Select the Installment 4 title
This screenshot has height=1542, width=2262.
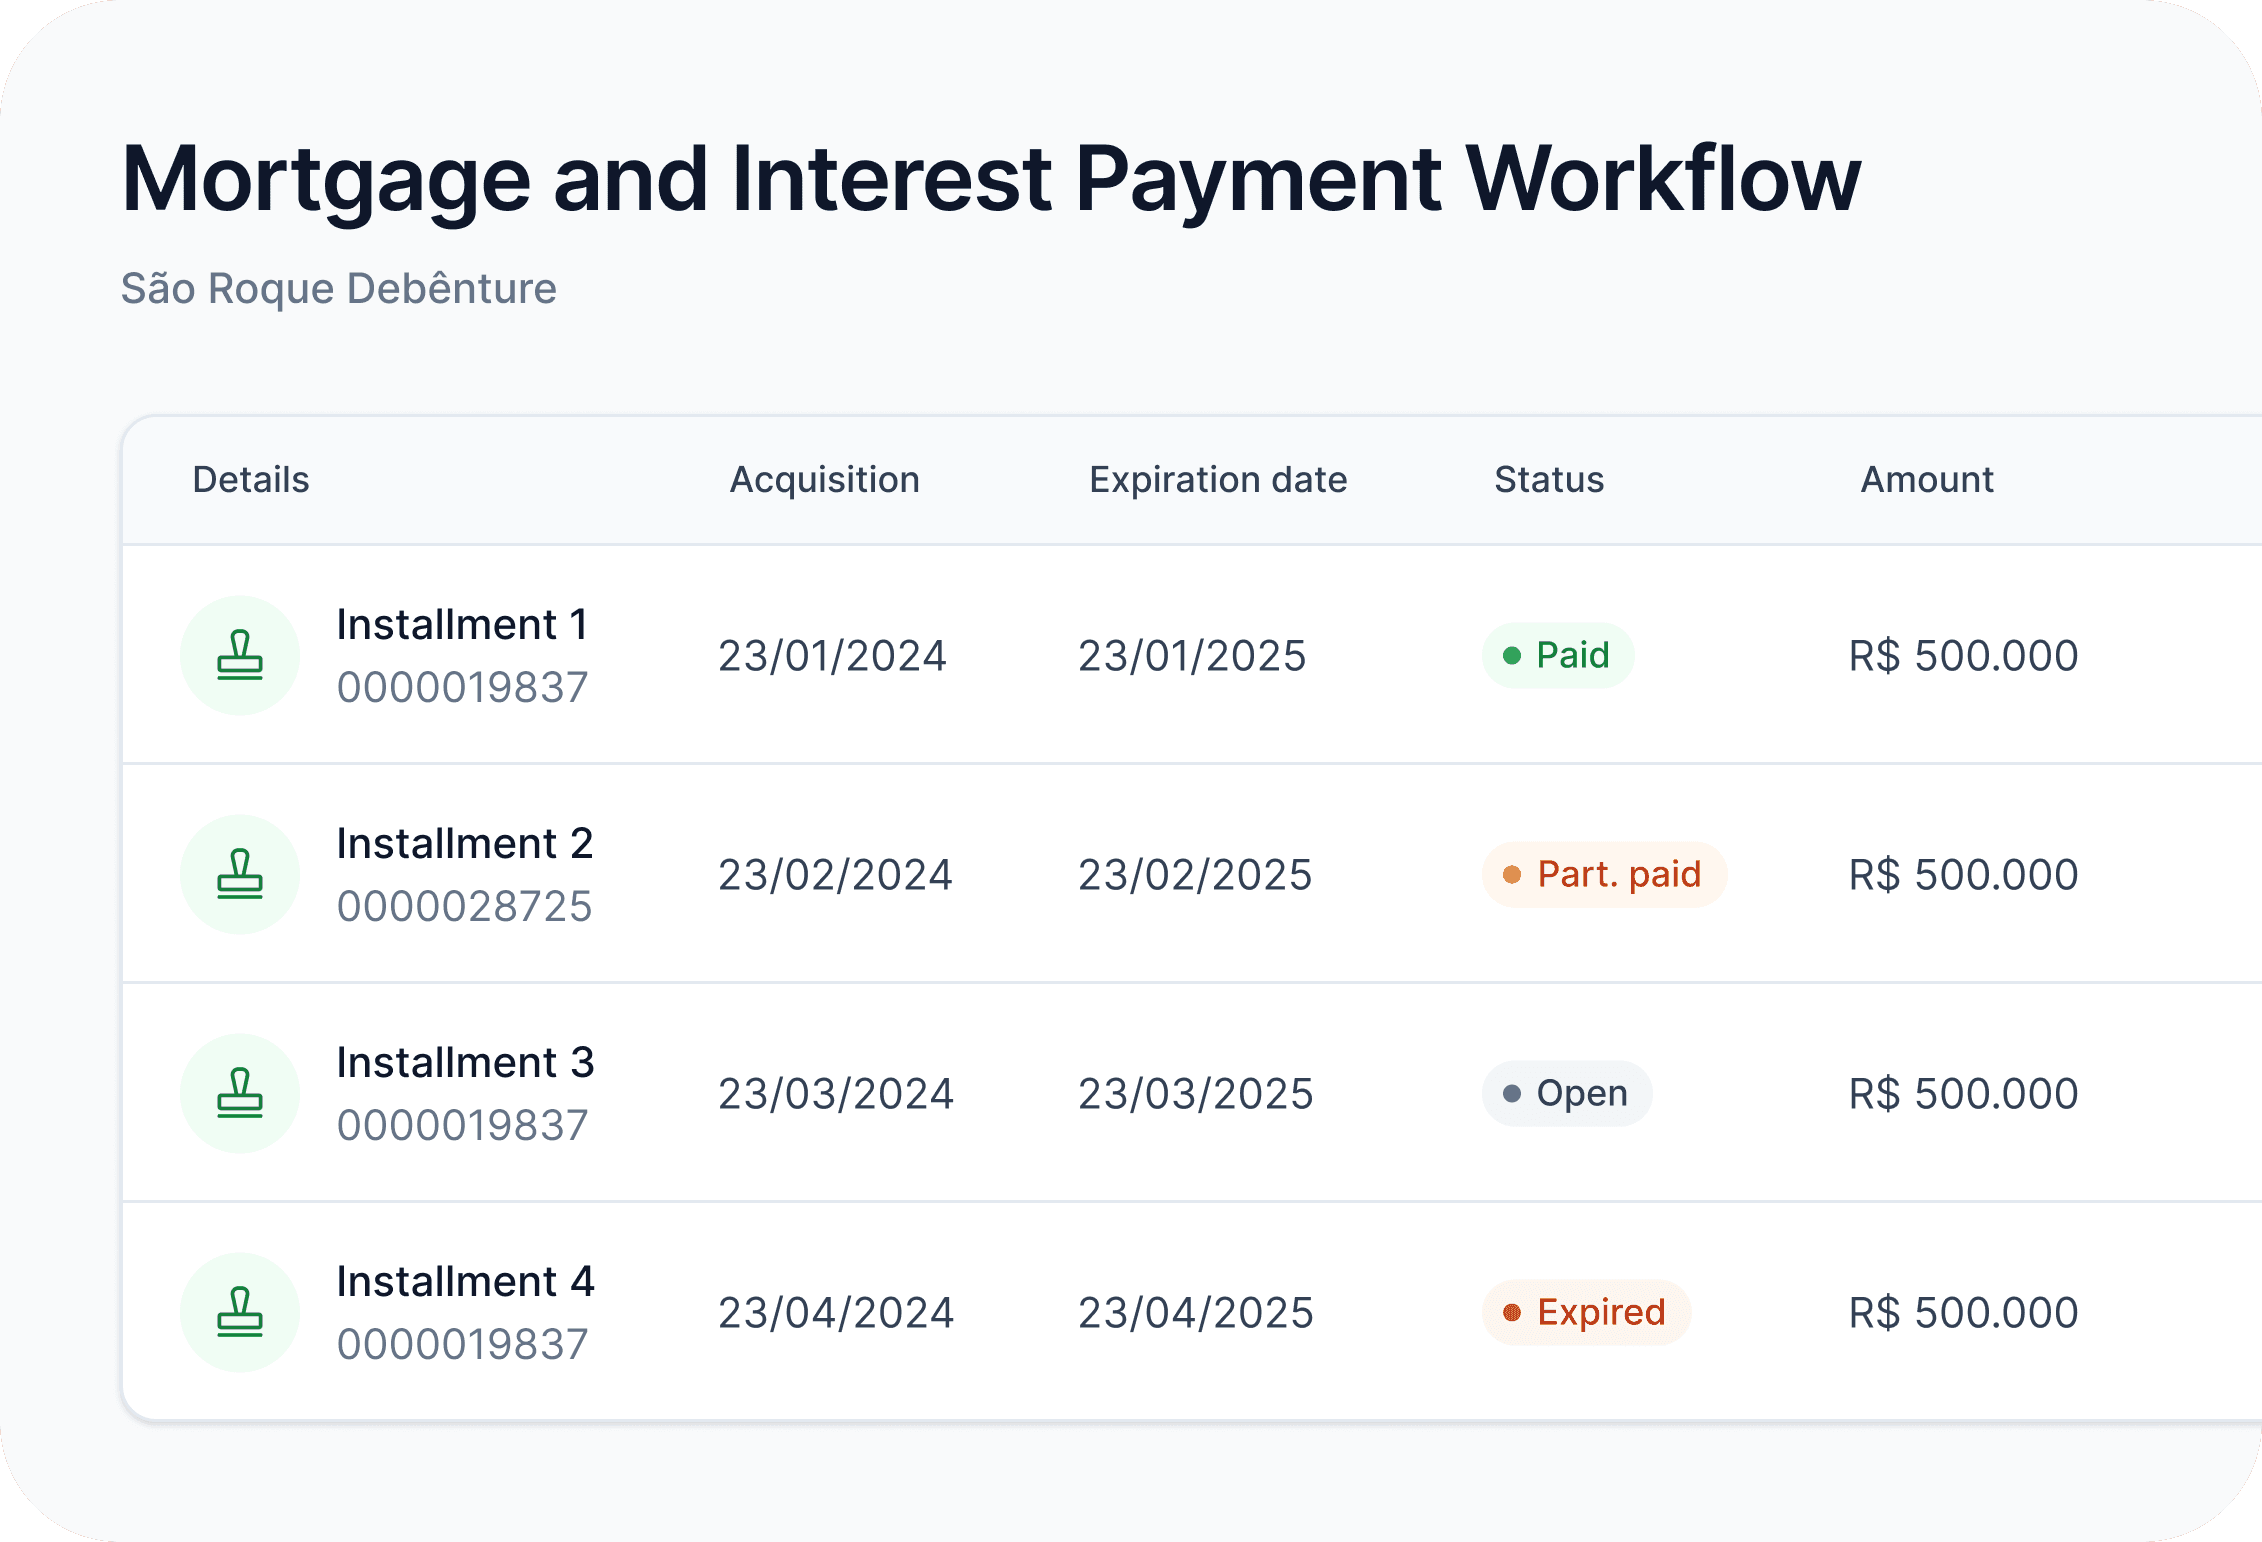coord(465,1282)
